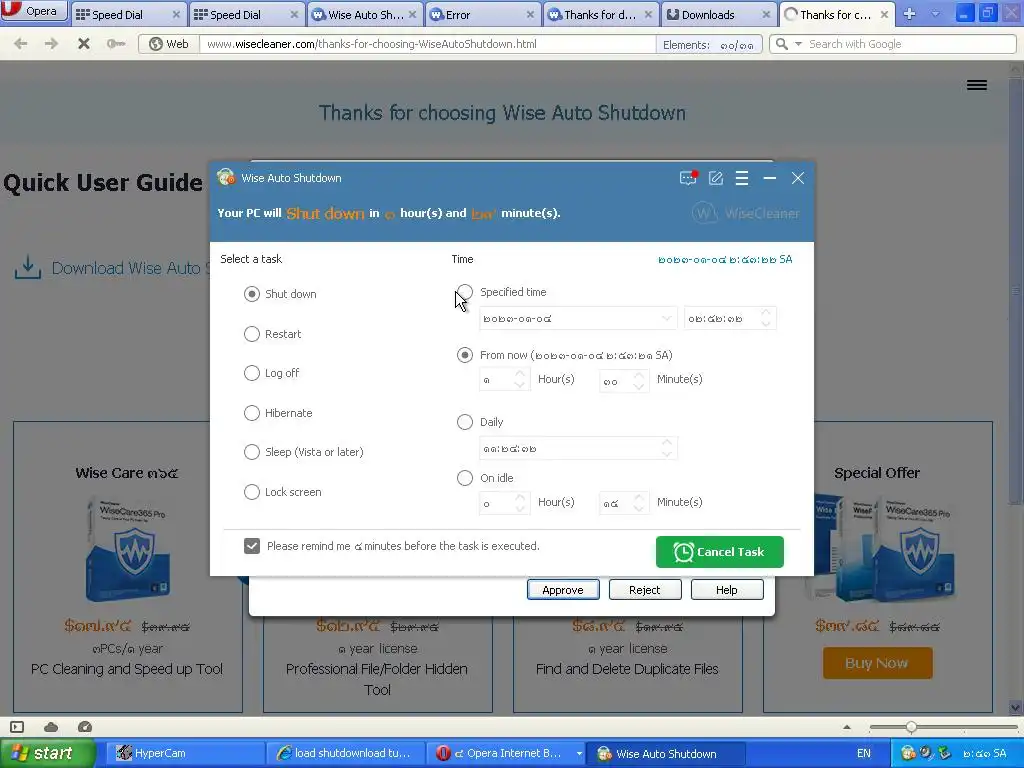Image resolution: width=1024 pixels, height=768 pixels.
Task: Switch to the Wise Auto Sh... tab
Action: click(x=365, y=14)
